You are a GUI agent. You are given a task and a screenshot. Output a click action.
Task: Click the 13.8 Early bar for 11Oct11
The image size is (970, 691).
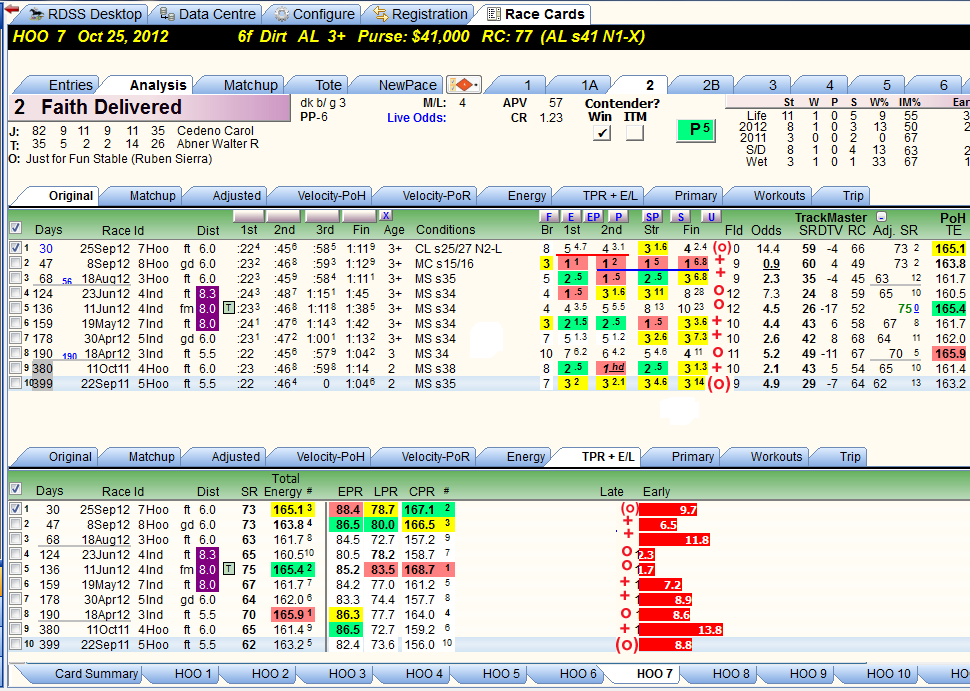coord(680,630)
